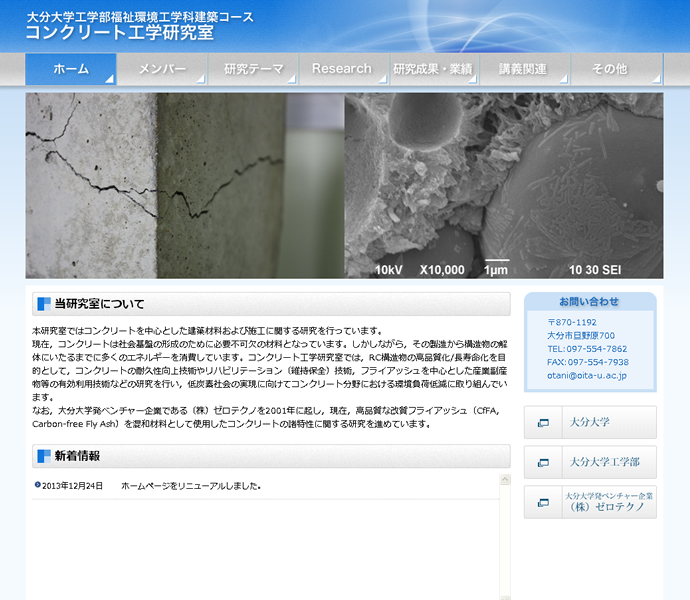Click the 新着情報 section heading

click(x=271, y=456)
